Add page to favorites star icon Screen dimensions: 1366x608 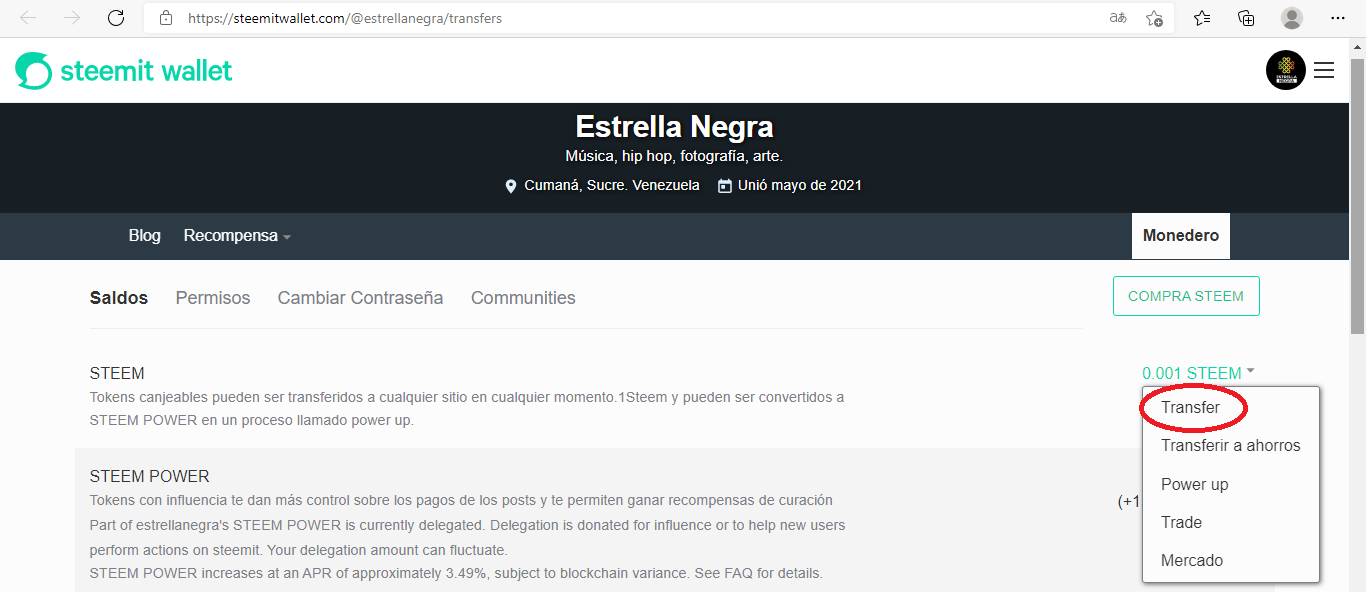click(x=1154, y=18)
